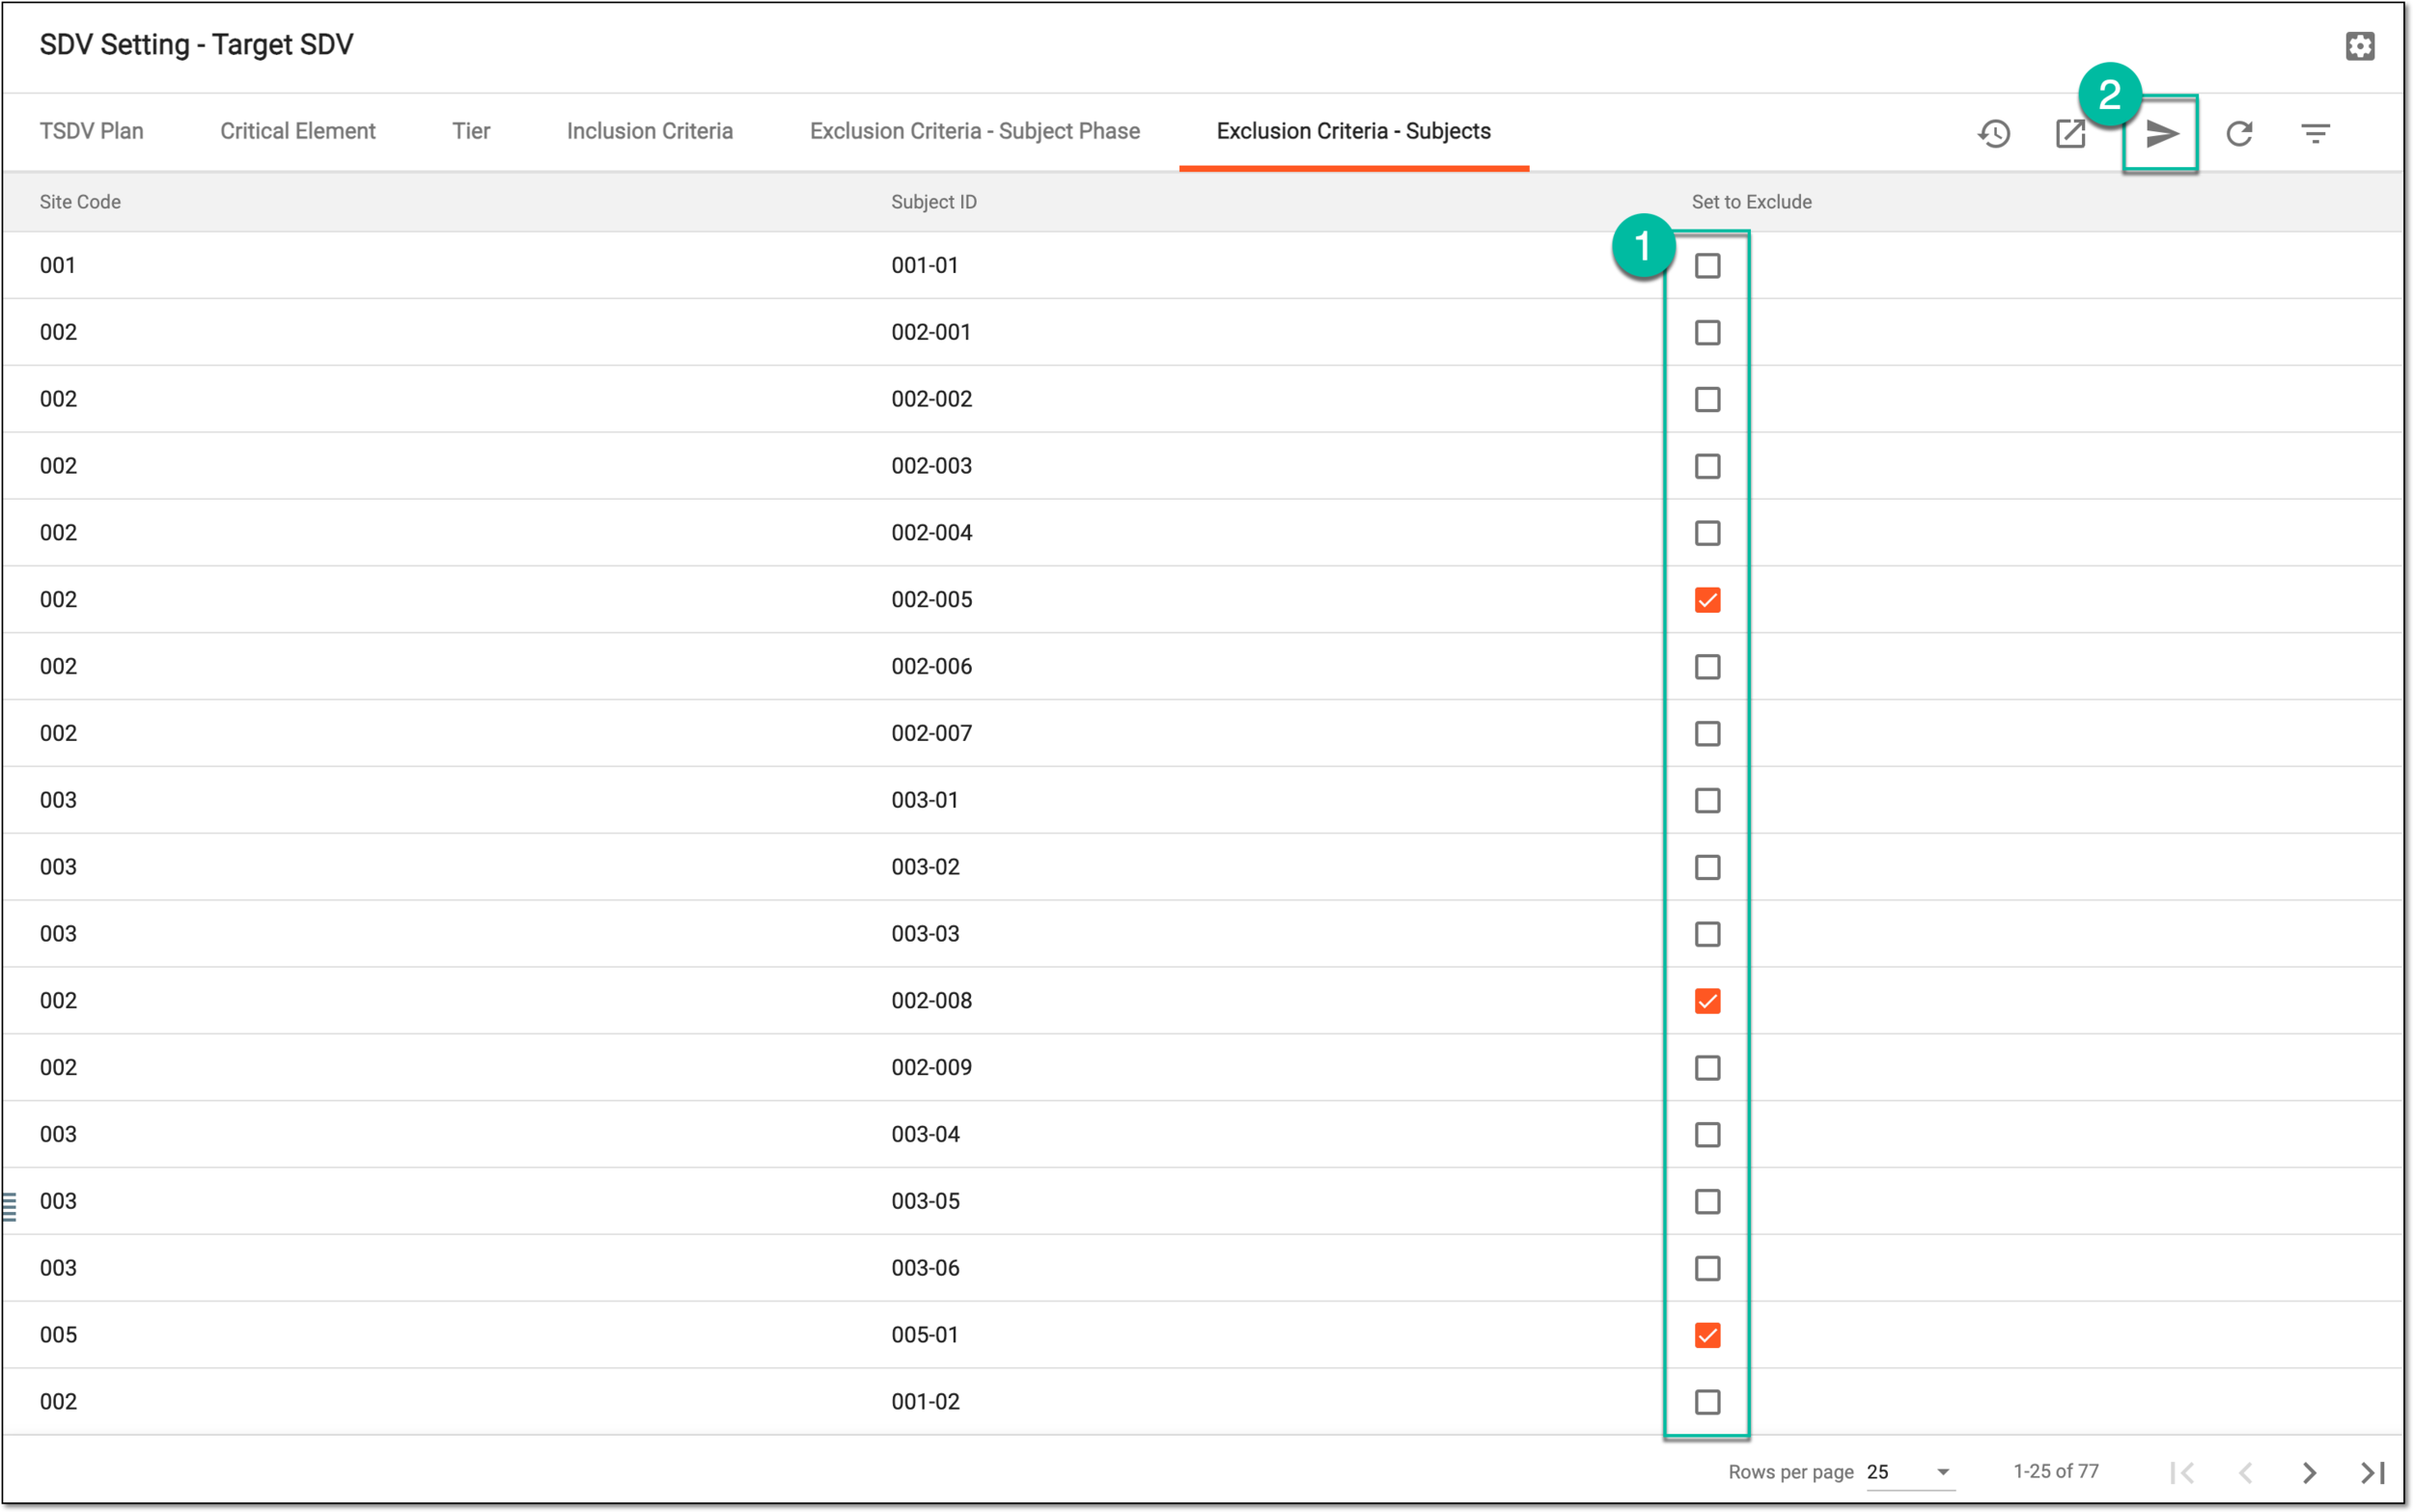The height and width of the screenshot is (1512, 2413).
Task: Uncheck exclude box for subject 002-008
Action: (x=1707, y=1001)
